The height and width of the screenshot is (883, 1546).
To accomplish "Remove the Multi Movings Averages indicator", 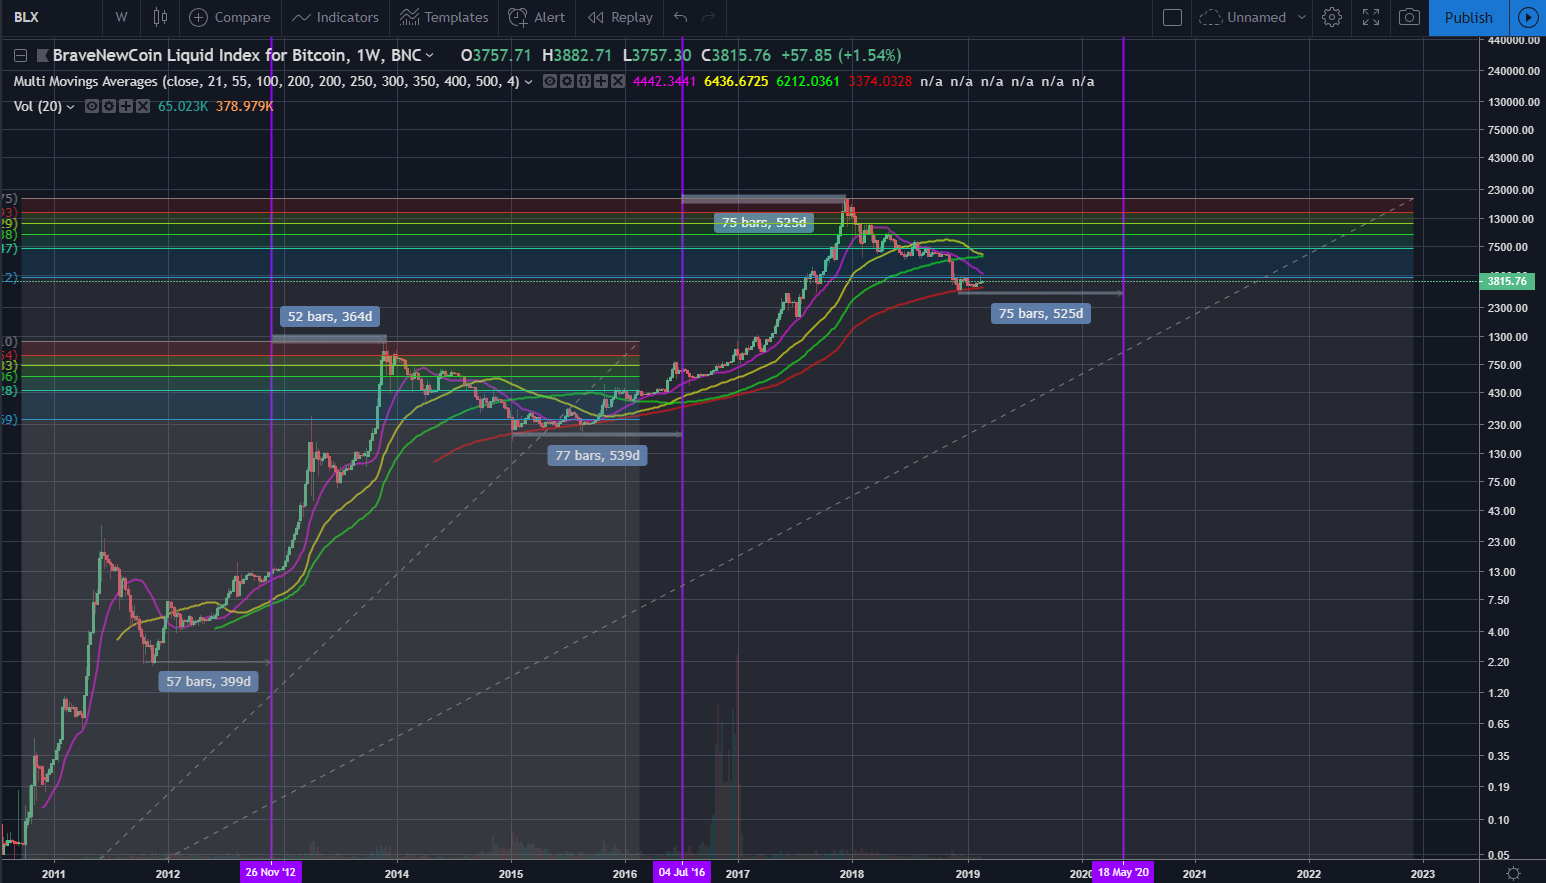I will (x=617, y=81).
